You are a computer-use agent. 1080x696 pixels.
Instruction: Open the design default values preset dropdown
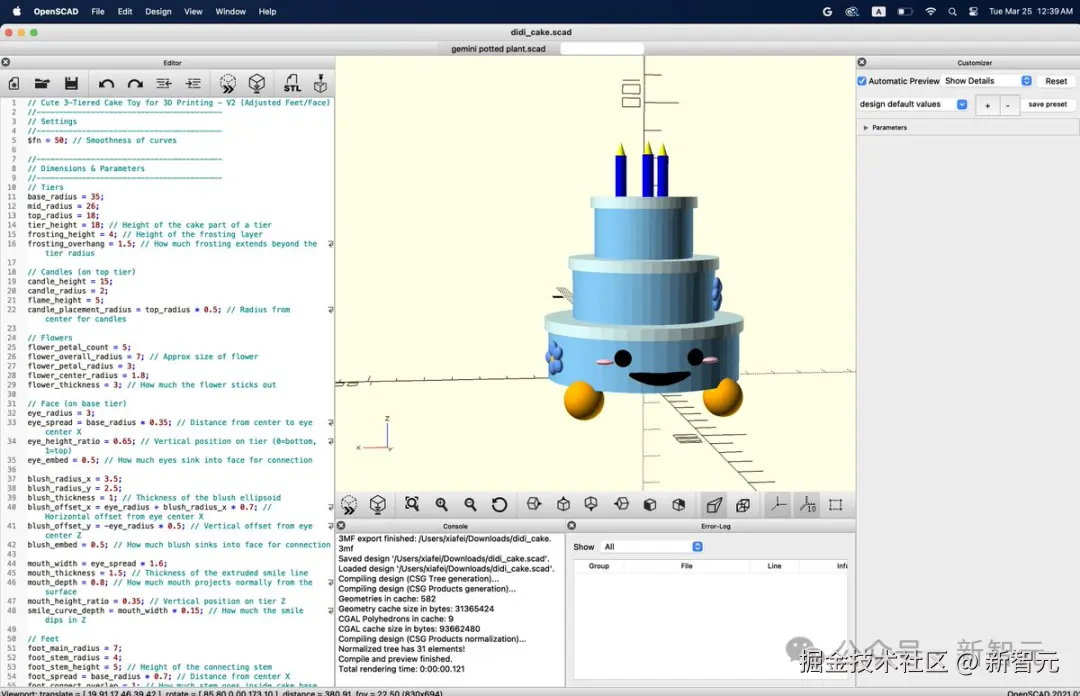pos(913,104)
